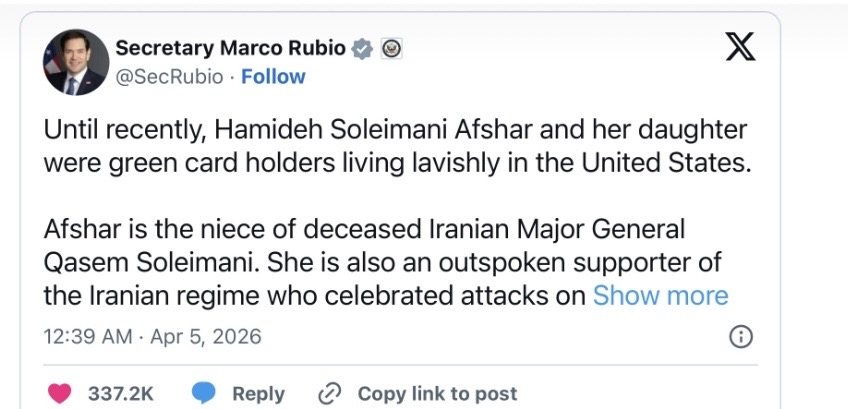
Task: Click the Reply label
Action: coord(258,393)
